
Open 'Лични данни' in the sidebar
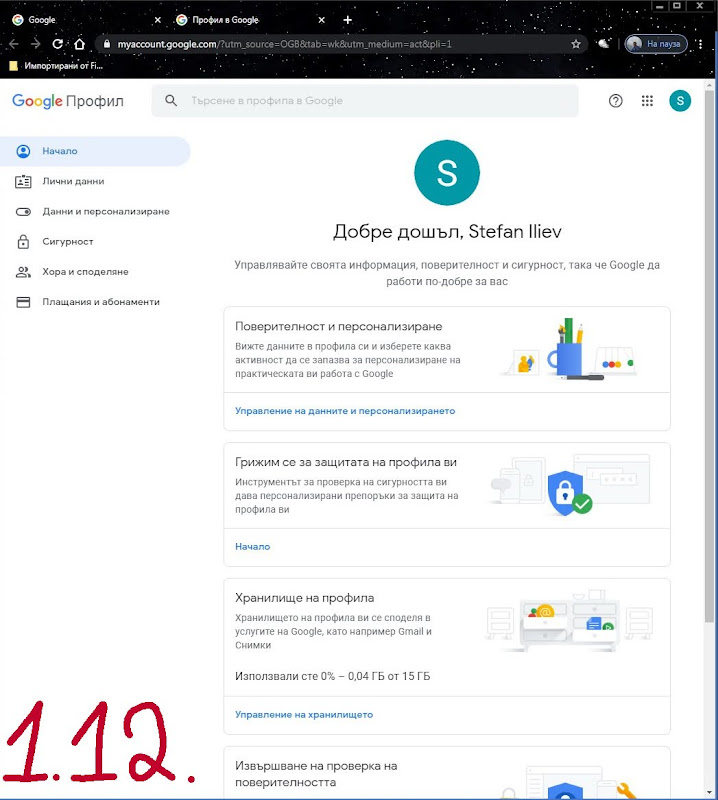tap(95, 181)
